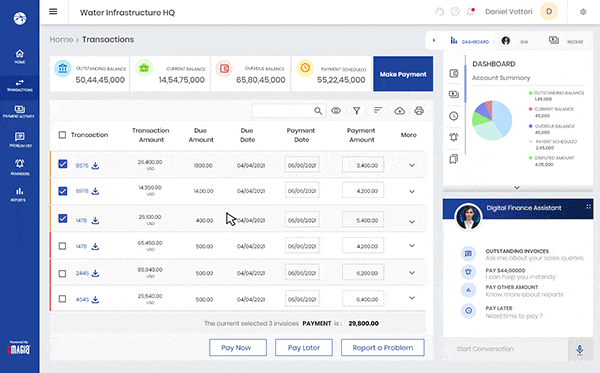Viewport: 600px width, 373px height.
Task: Check the checkbox for invoice 4545
Action: coord(62,299)
